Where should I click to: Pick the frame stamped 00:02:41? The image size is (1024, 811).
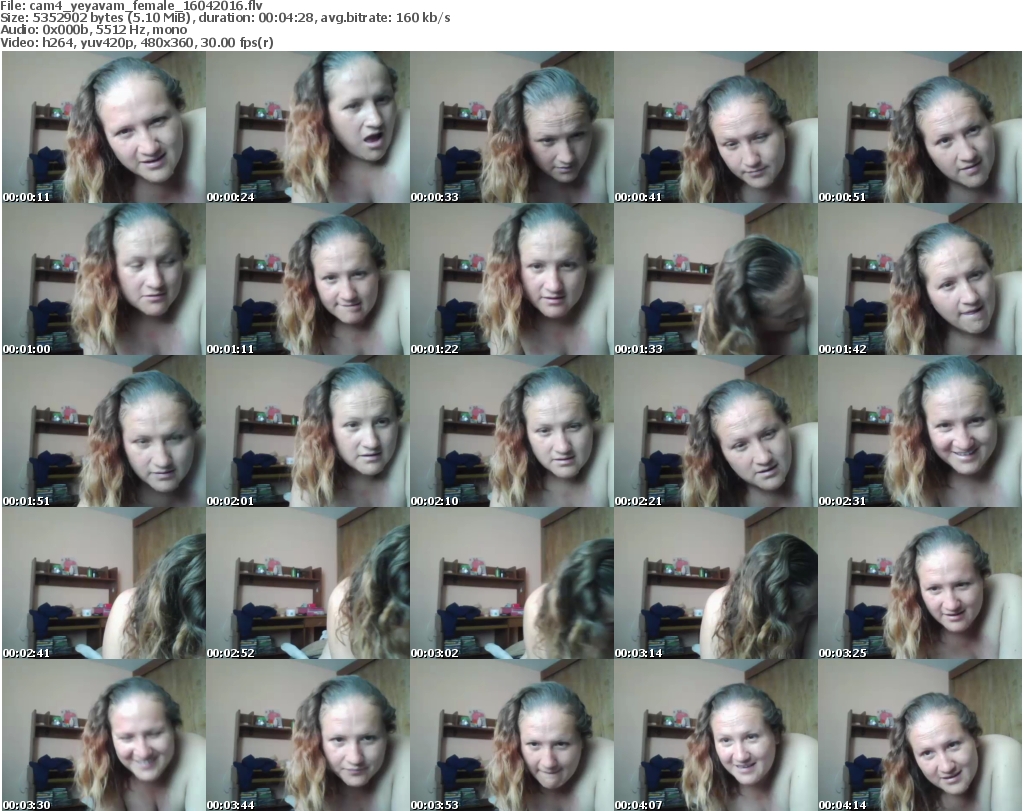tap(104, 584)
